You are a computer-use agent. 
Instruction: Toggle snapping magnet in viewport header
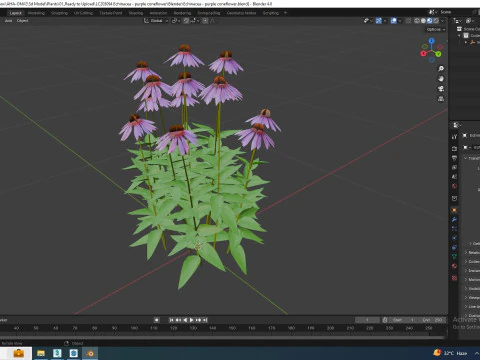[186, 21]
